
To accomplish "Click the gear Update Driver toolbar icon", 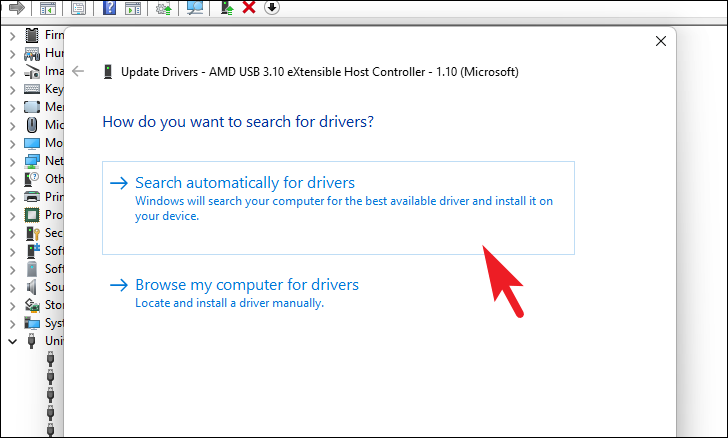I will pos(163,8).
